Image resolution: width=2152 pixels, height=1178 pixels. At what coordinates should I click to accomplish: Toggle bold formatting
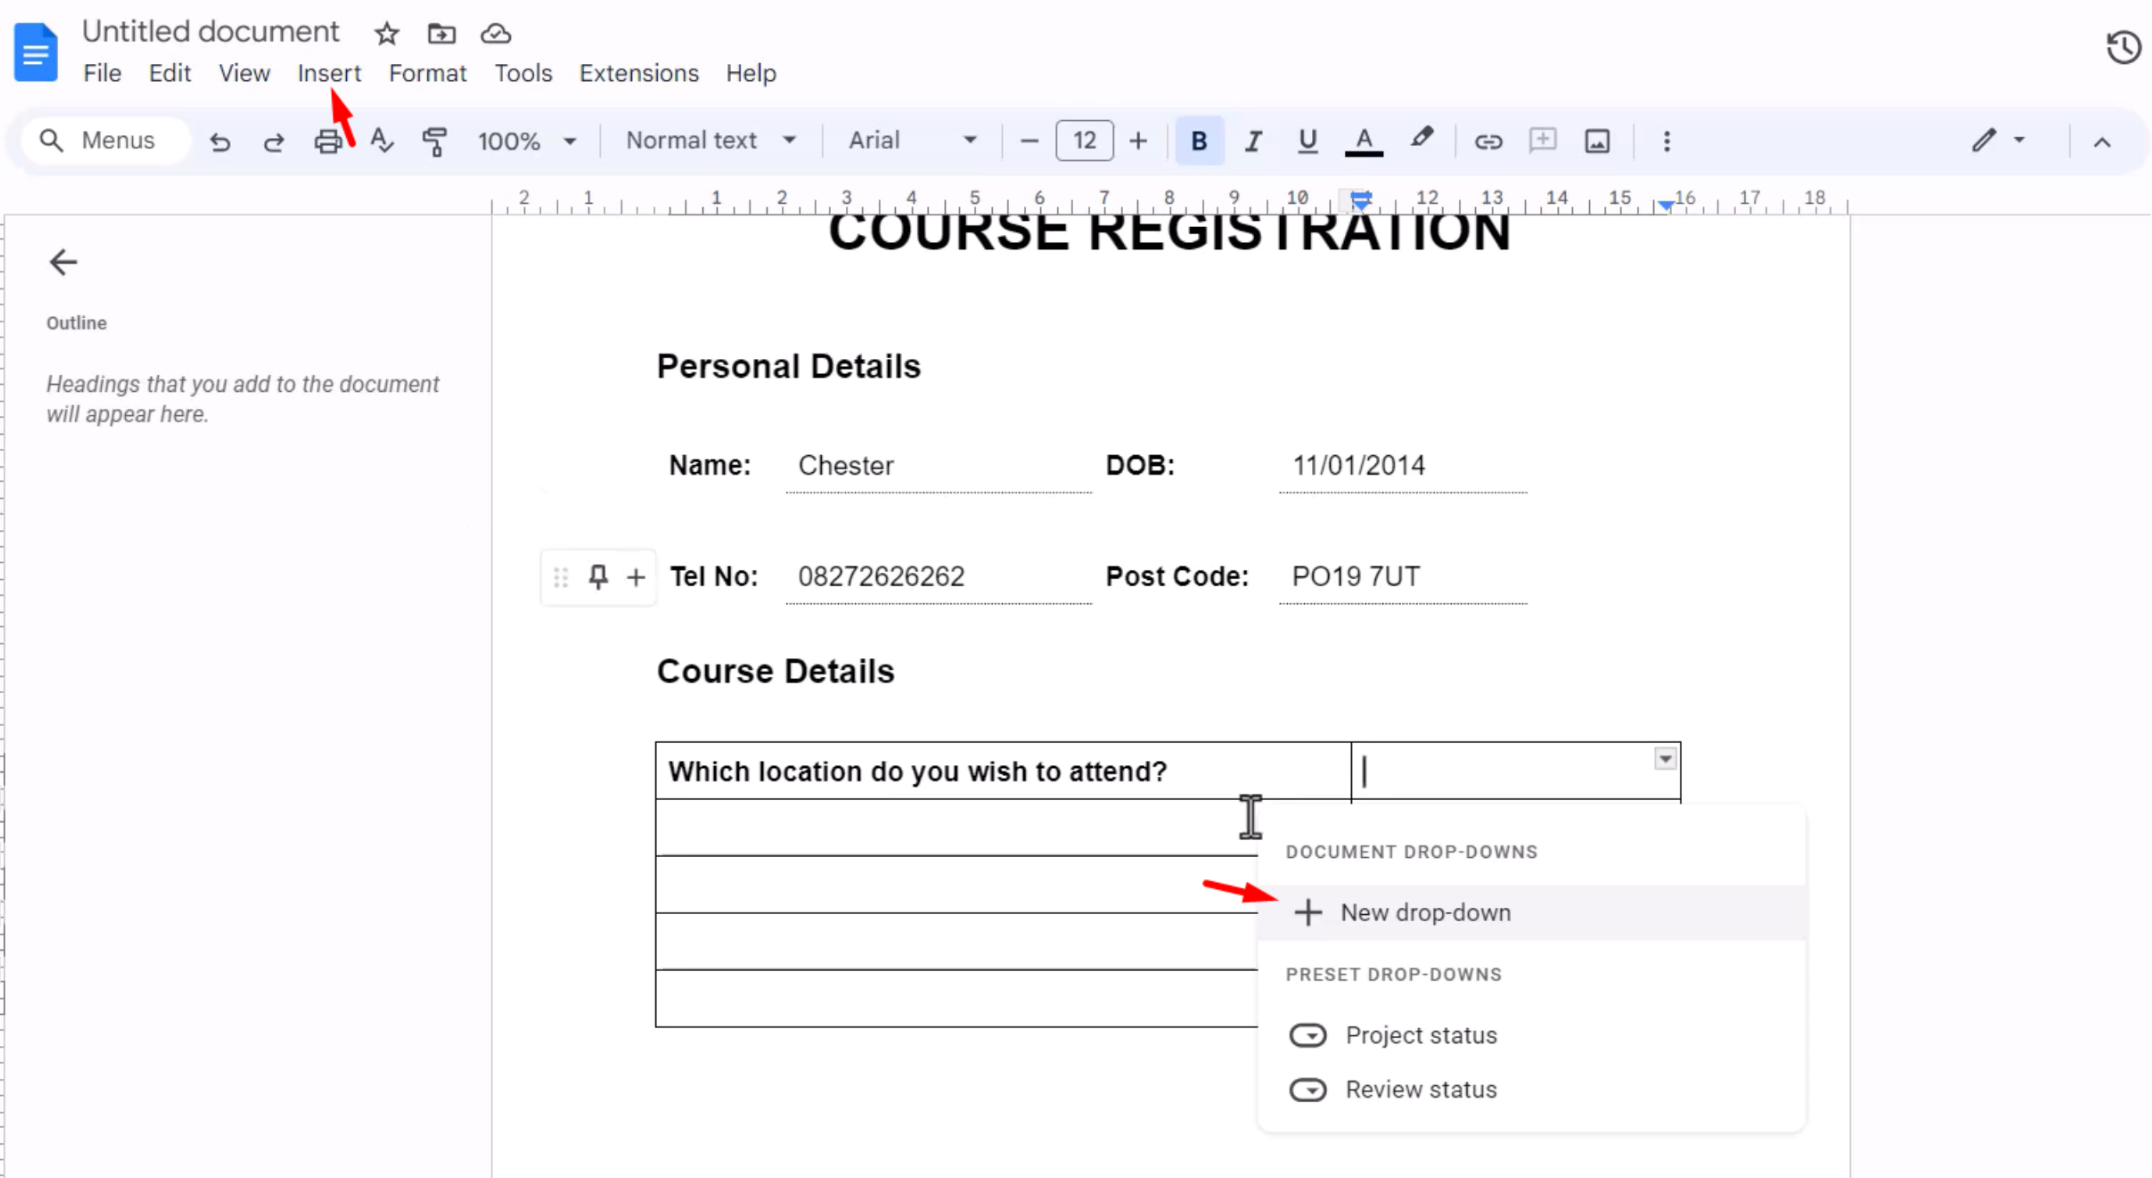(1199, 141)
